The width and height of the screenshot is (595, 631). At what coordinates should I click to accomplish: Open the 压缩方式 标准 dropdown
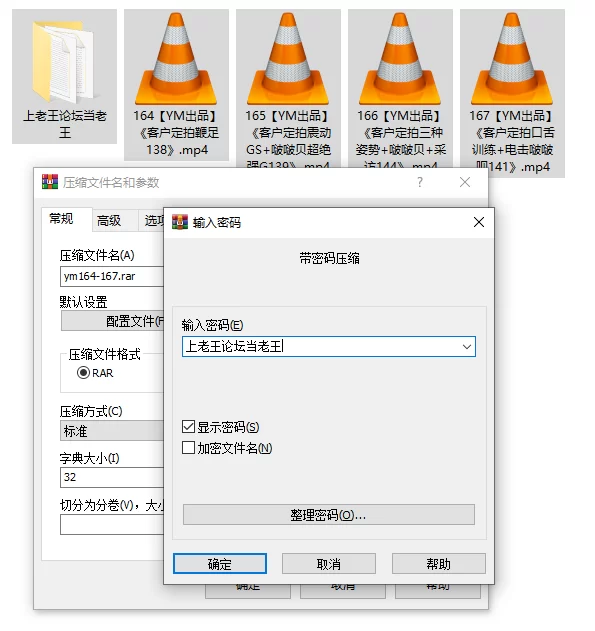coord(112,431)
